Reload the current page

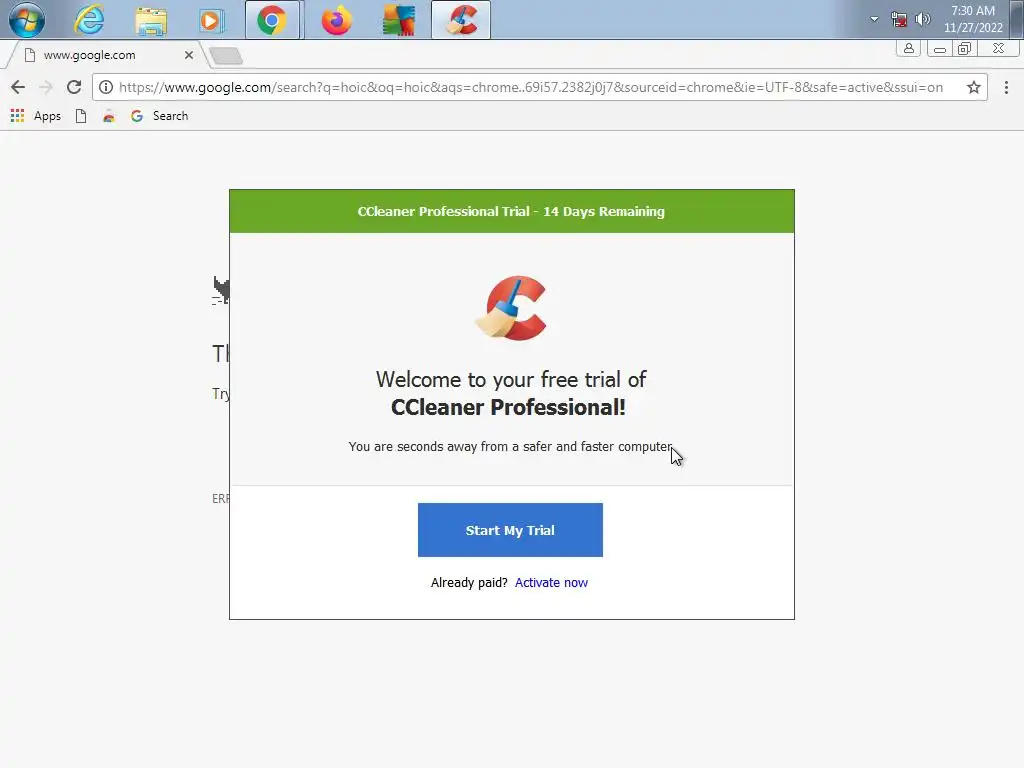click(x=74, y=87)
